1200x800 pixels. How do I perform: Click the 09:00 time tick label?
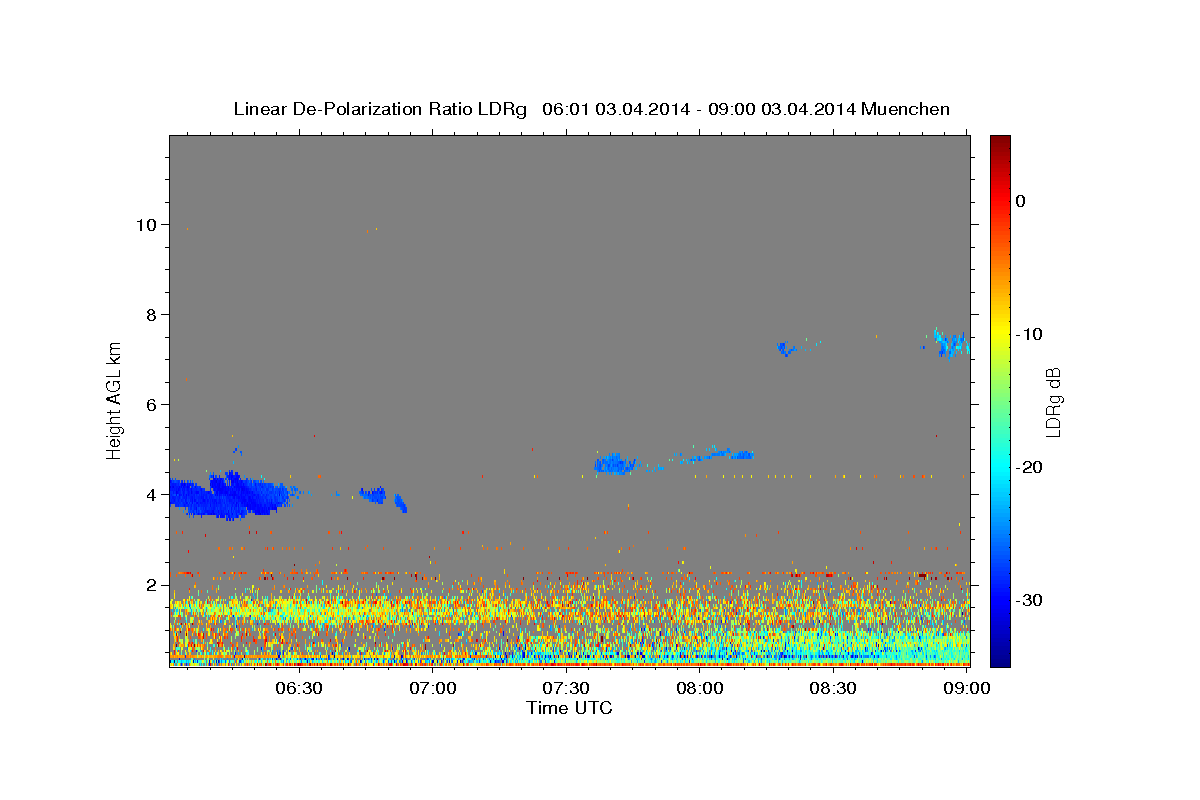click(x=966, y=688)
